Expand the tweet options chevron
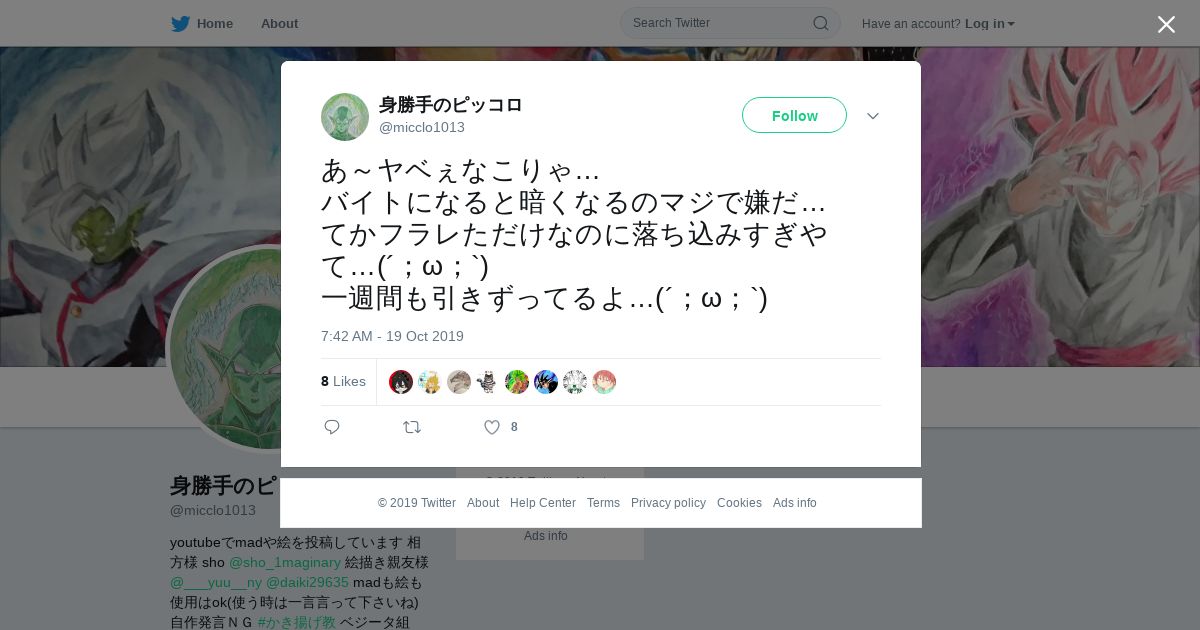Screen dimensions: 1200x630 pyautogui.click(x=873, y=116)
